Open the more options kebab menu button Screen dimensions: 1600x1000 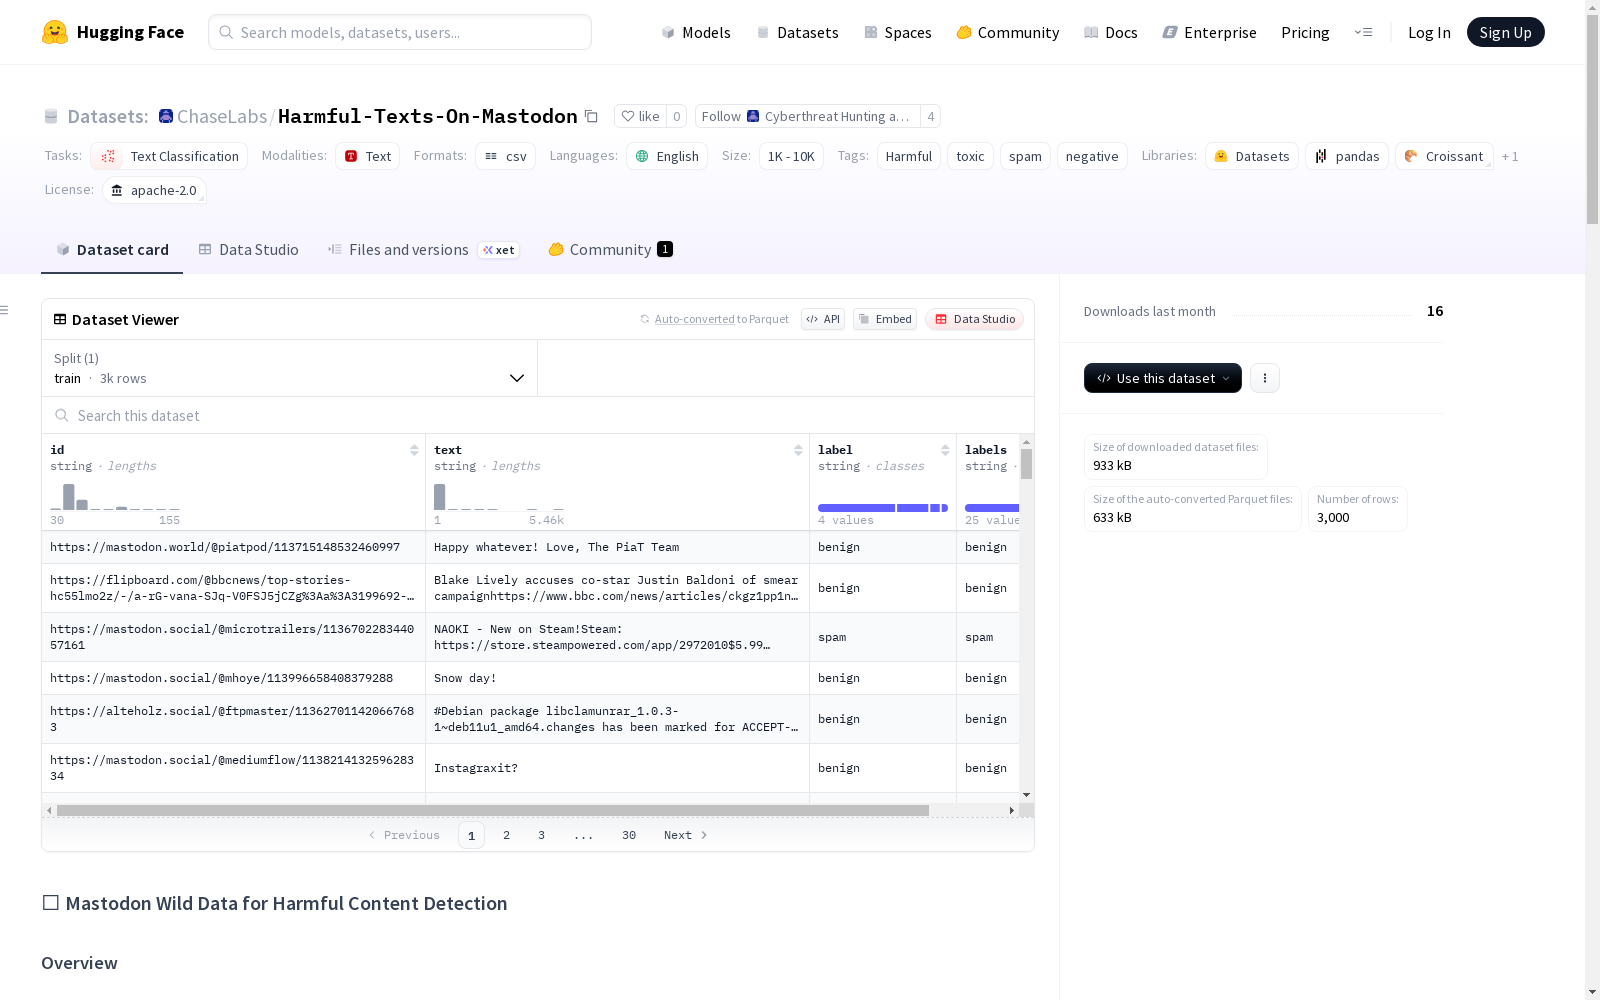[x=1265, y=378]
